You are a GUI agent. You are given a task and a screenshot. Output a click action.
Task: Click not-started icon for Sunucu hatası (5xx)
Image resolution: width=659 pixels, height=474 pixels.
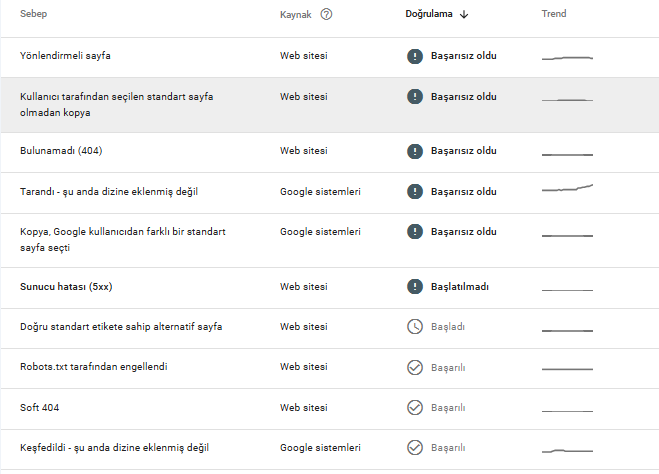[415, 287]
